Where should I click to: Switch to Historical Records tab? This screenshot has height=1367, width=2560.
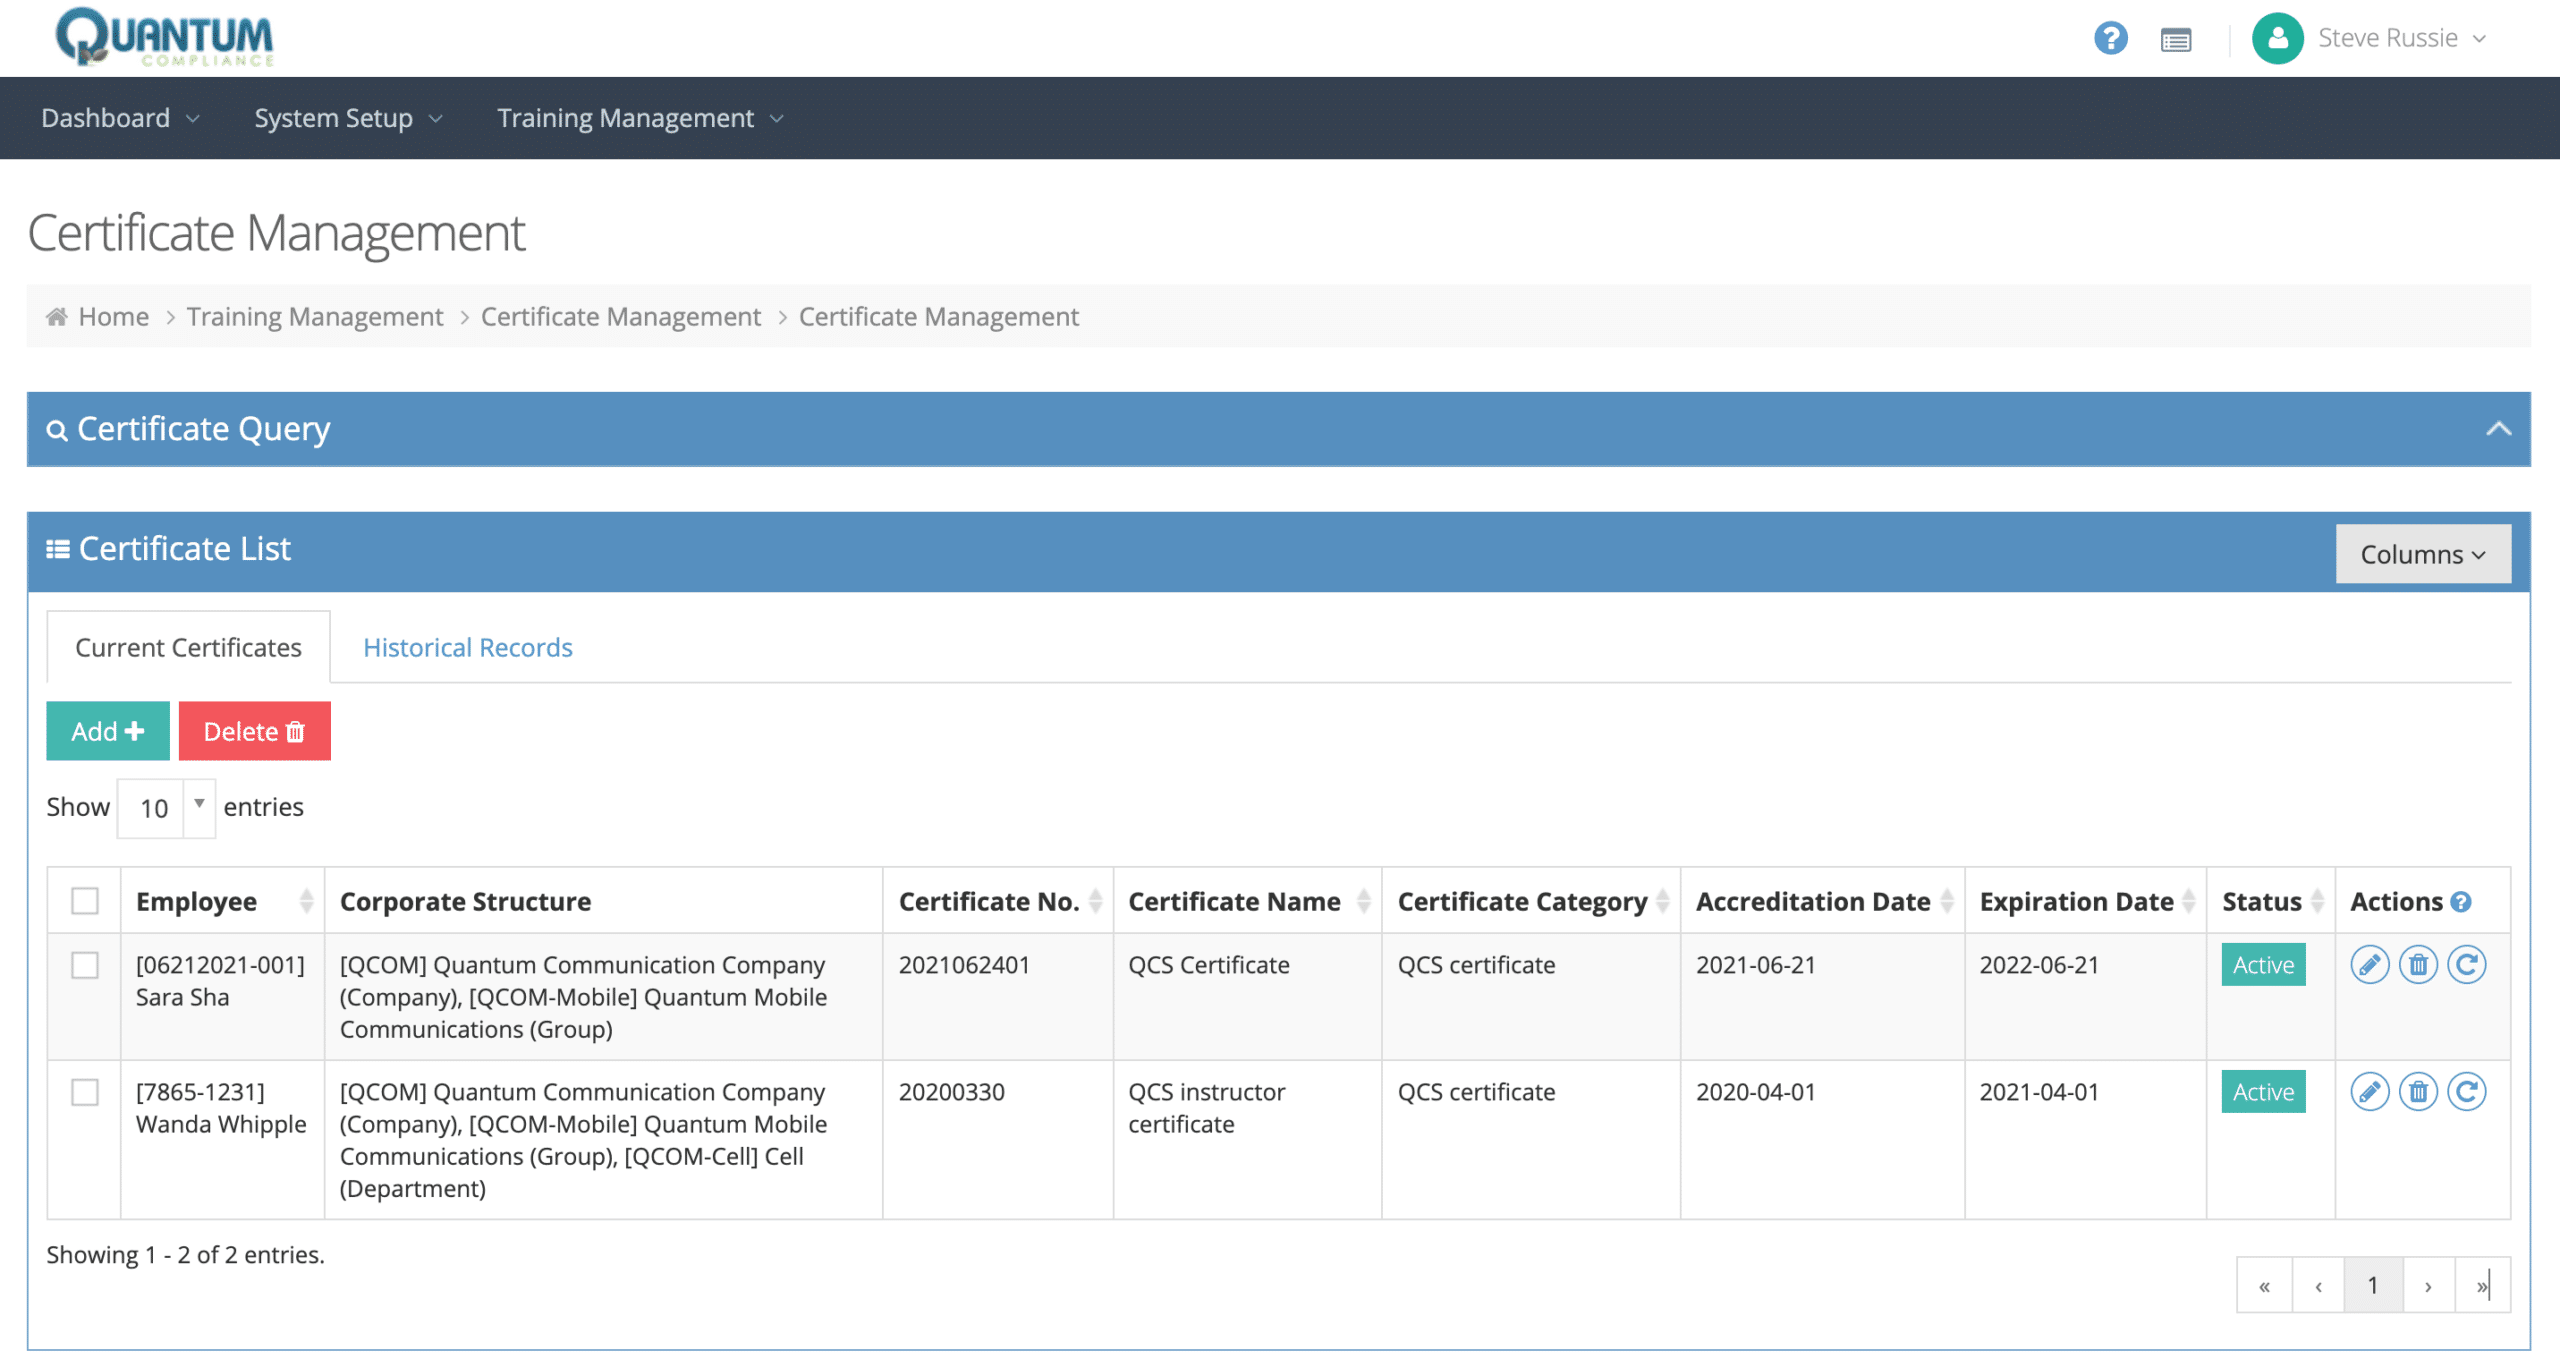pos(467,647)
